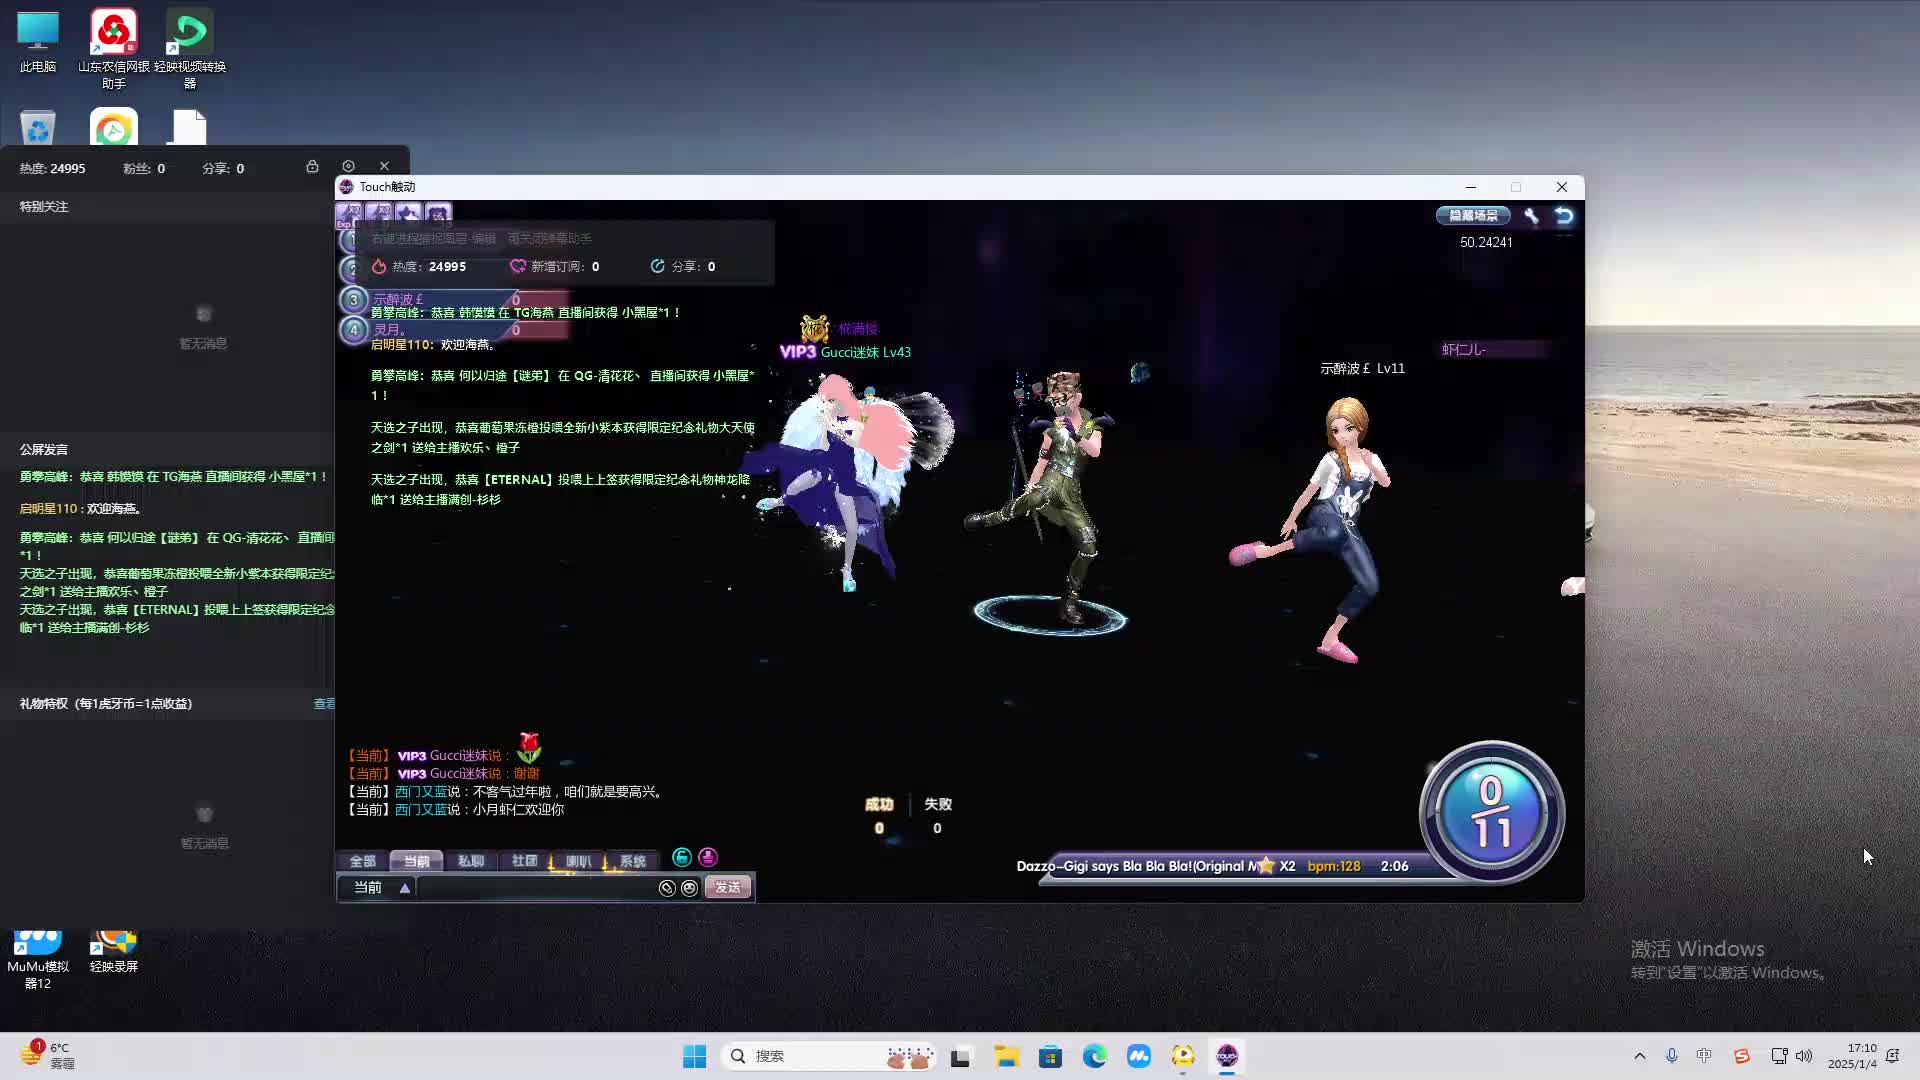The width and height of the screenshot is (1920, 1080).
Task: Toggle the overlay panel lock icon
Action: [x=312, y=166]
